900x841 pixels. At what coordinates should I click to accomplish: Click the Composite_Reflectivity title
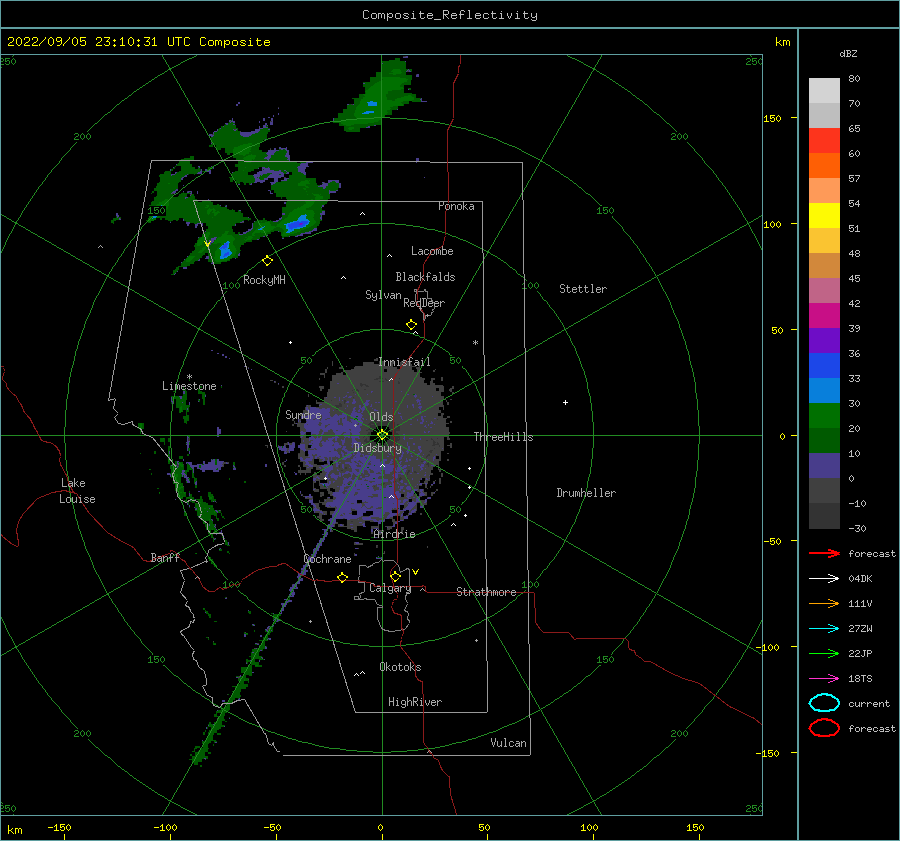(450, 15)
